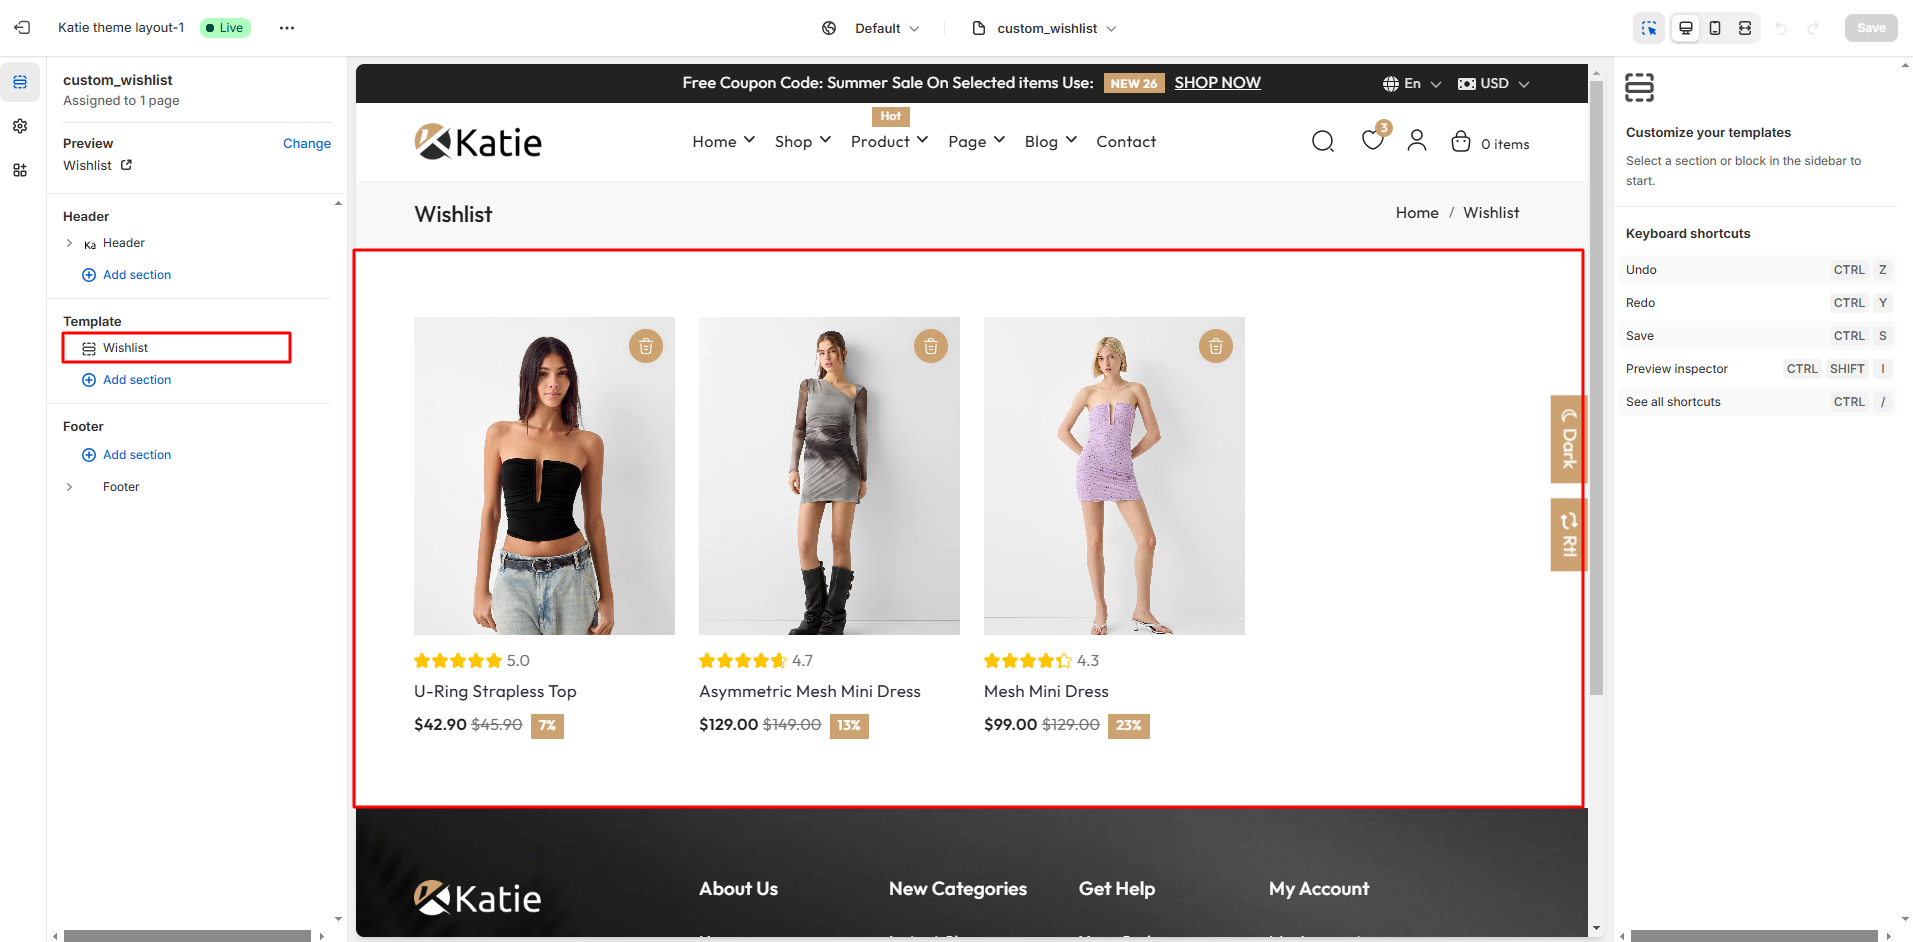Open the USD currency dropdown
The image size is (1913, 942).
[1493, 84]
